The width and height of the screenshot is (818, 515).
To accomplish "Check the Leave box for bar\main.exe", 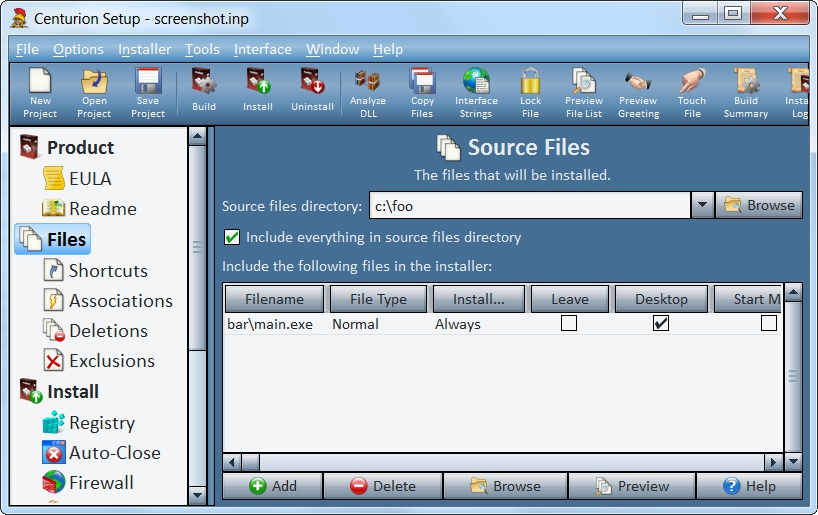I will point(569,323).
